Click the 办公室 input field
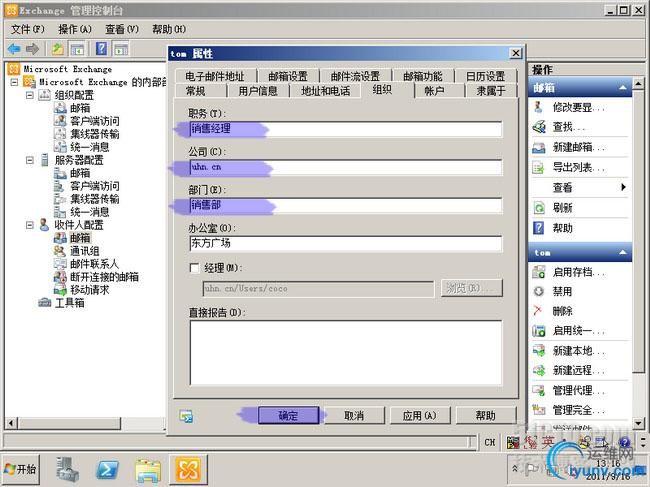The height and width of the screenshot is (487, 650). point(346,244)
